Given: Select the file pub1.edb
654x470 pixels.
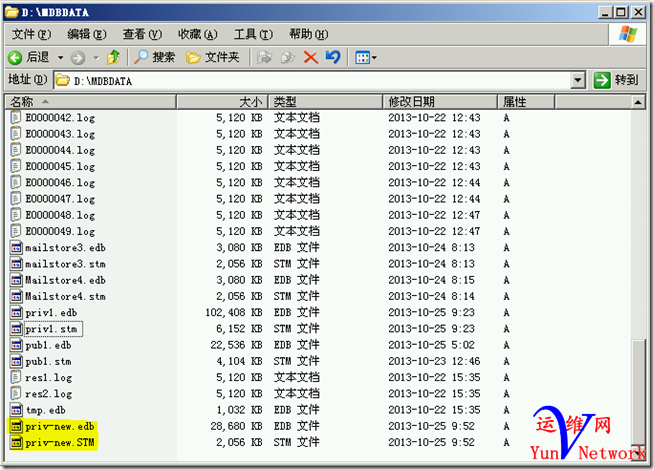Looking at the screenshot, I should click(48, 345).
